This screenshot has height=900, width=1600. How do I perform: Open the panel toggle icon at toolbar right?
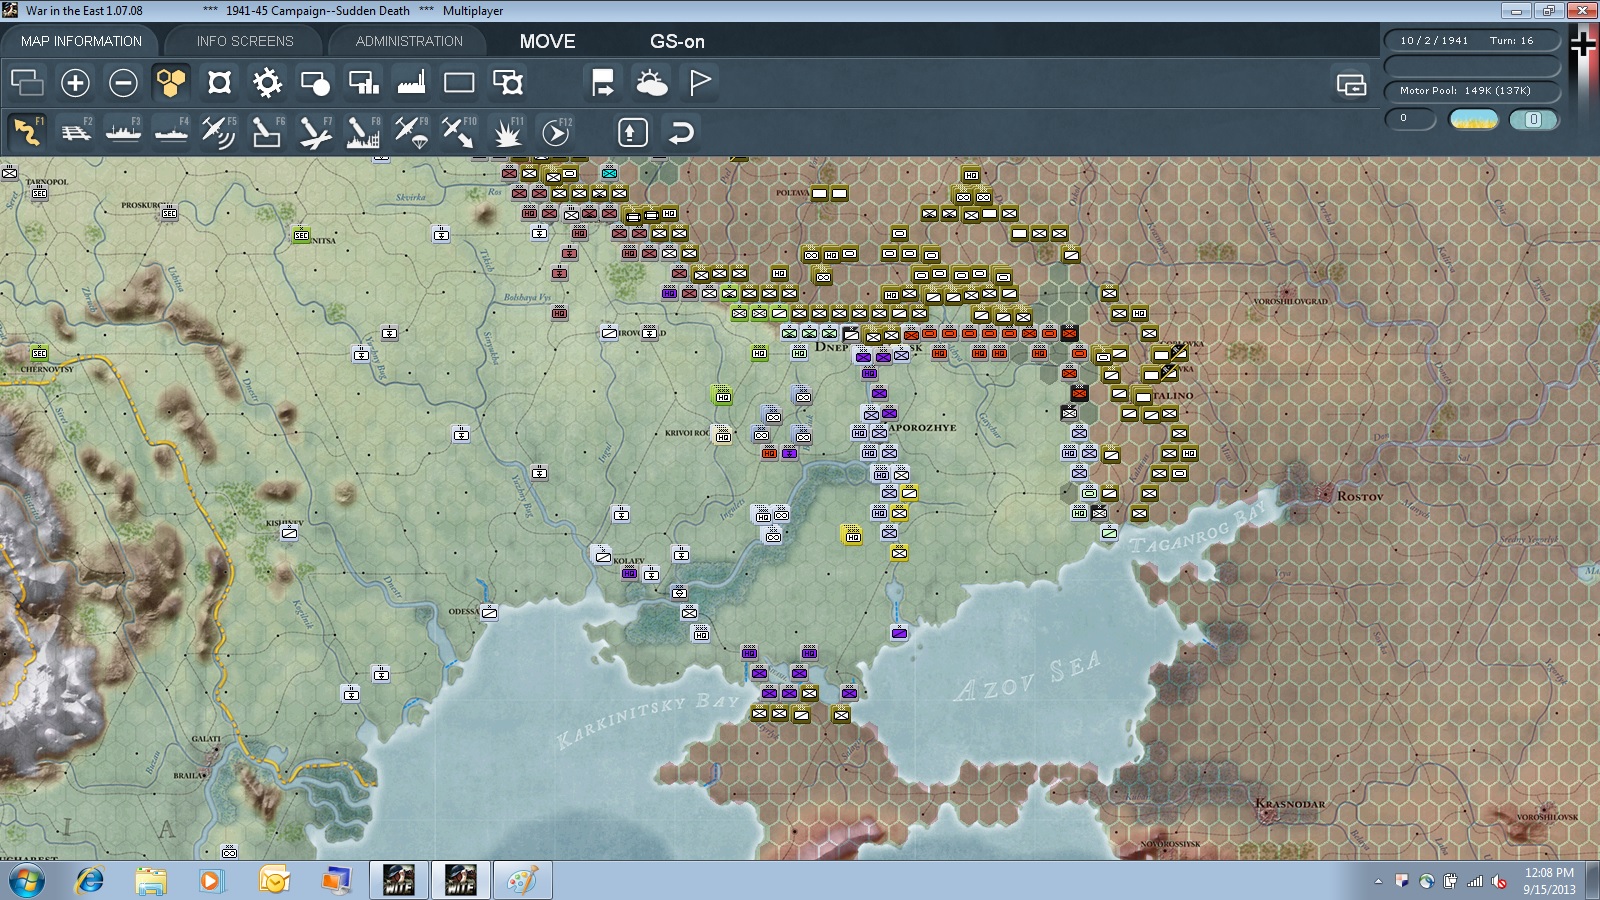tap(1351, 84)
